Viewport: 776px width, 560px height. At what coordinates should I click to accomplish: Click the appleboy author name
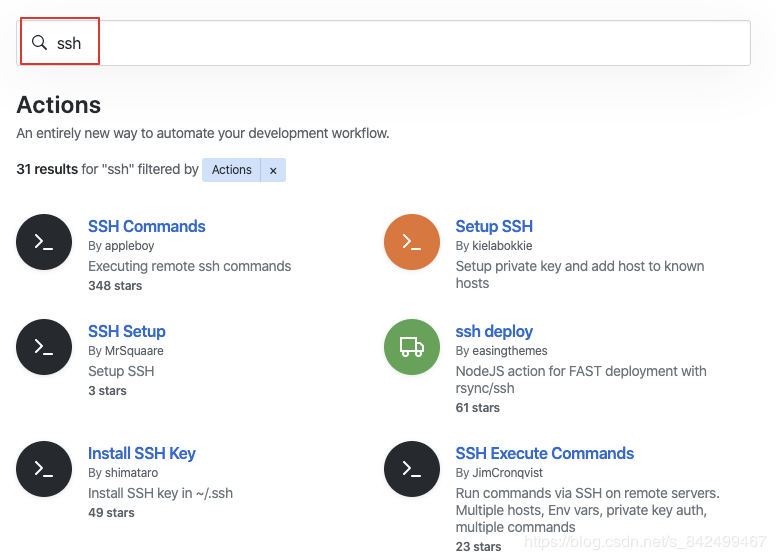tap(129, 246)
